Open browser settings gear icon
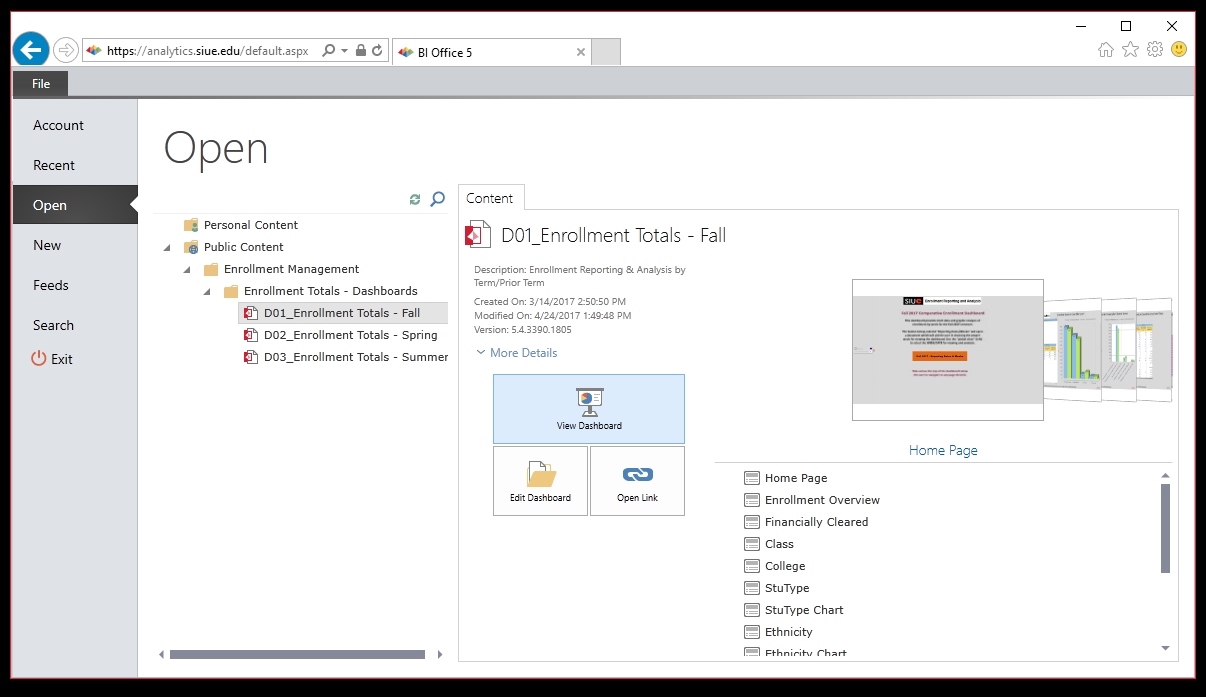This screenshot has width=1206, height=697. tap(1155, 49)
